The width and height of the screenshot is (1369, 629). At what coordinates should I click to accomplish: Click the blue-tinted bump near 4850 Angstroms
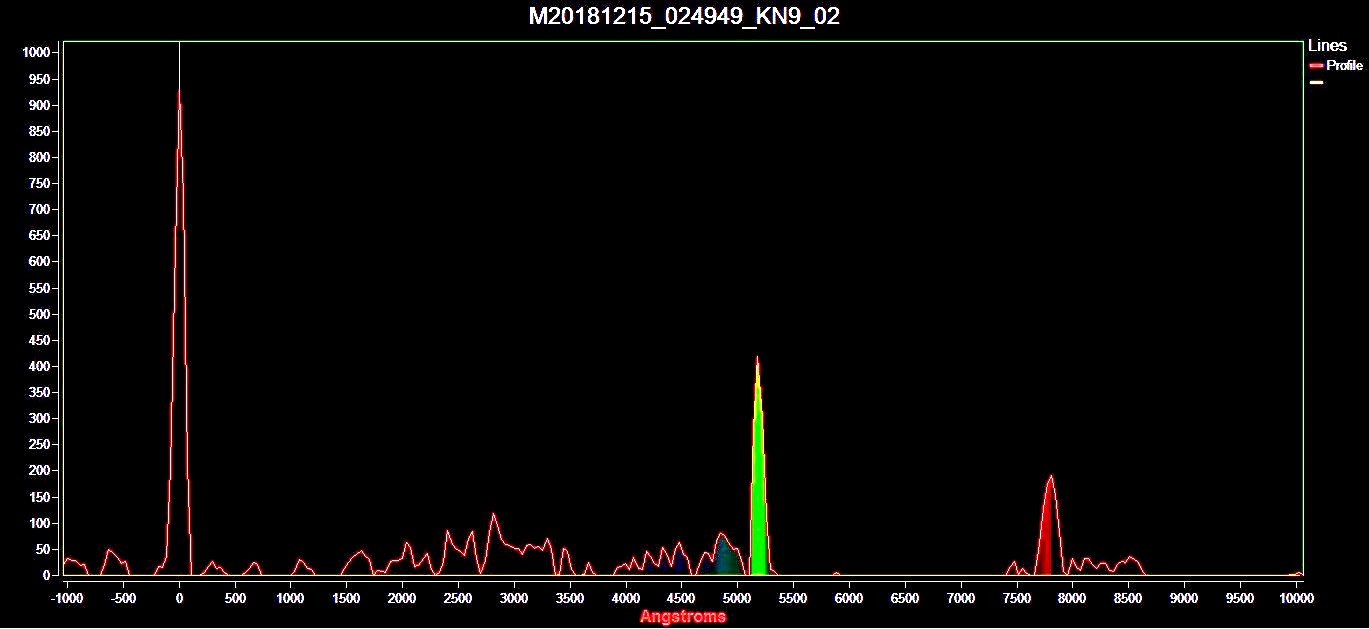(723, 555)
